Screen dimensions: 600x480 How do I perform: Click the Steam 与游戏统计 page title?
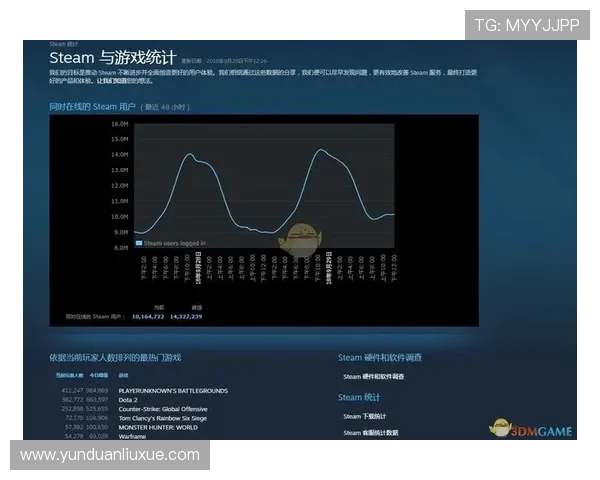(113, 58)
